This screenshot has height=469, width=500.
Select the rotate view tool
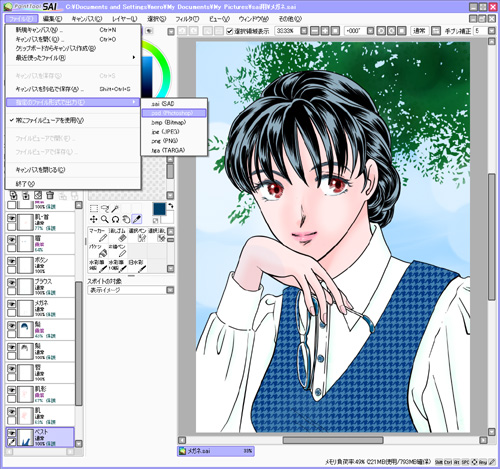[115, 219]
